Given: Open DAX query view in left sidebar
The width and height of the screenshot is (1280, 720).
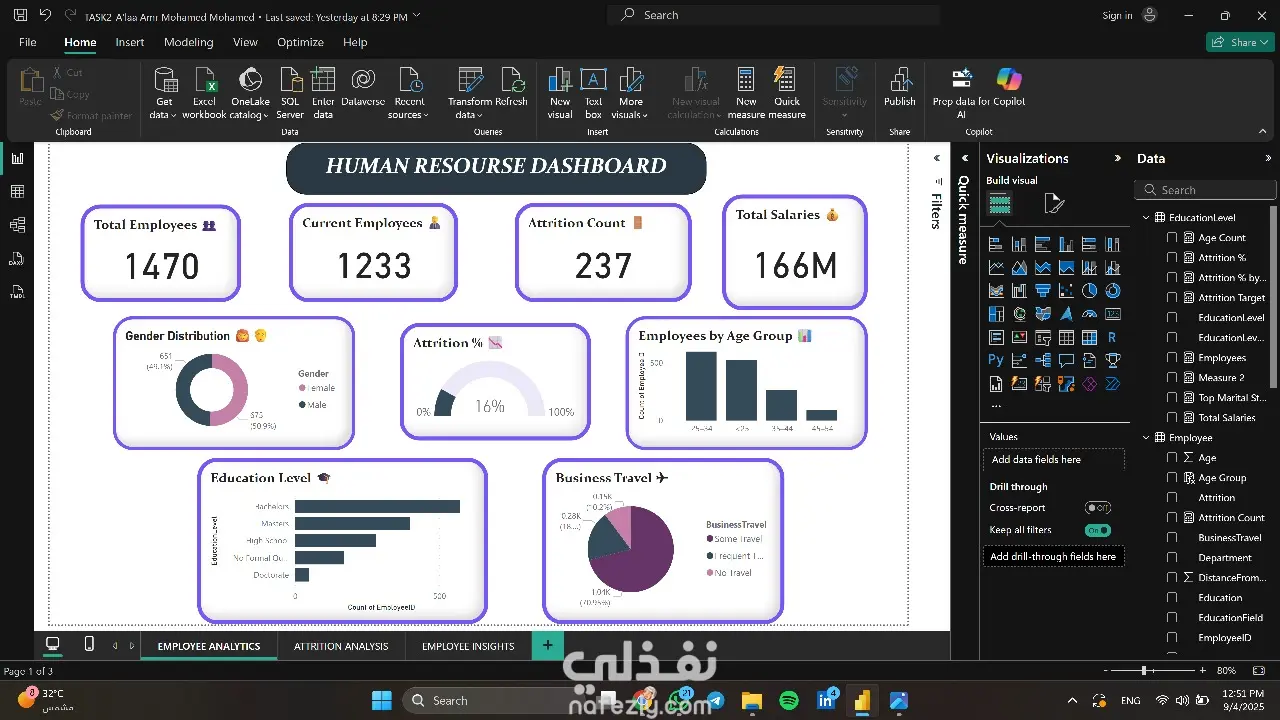Looking at the screenshot, I should (x=17, y=258).
